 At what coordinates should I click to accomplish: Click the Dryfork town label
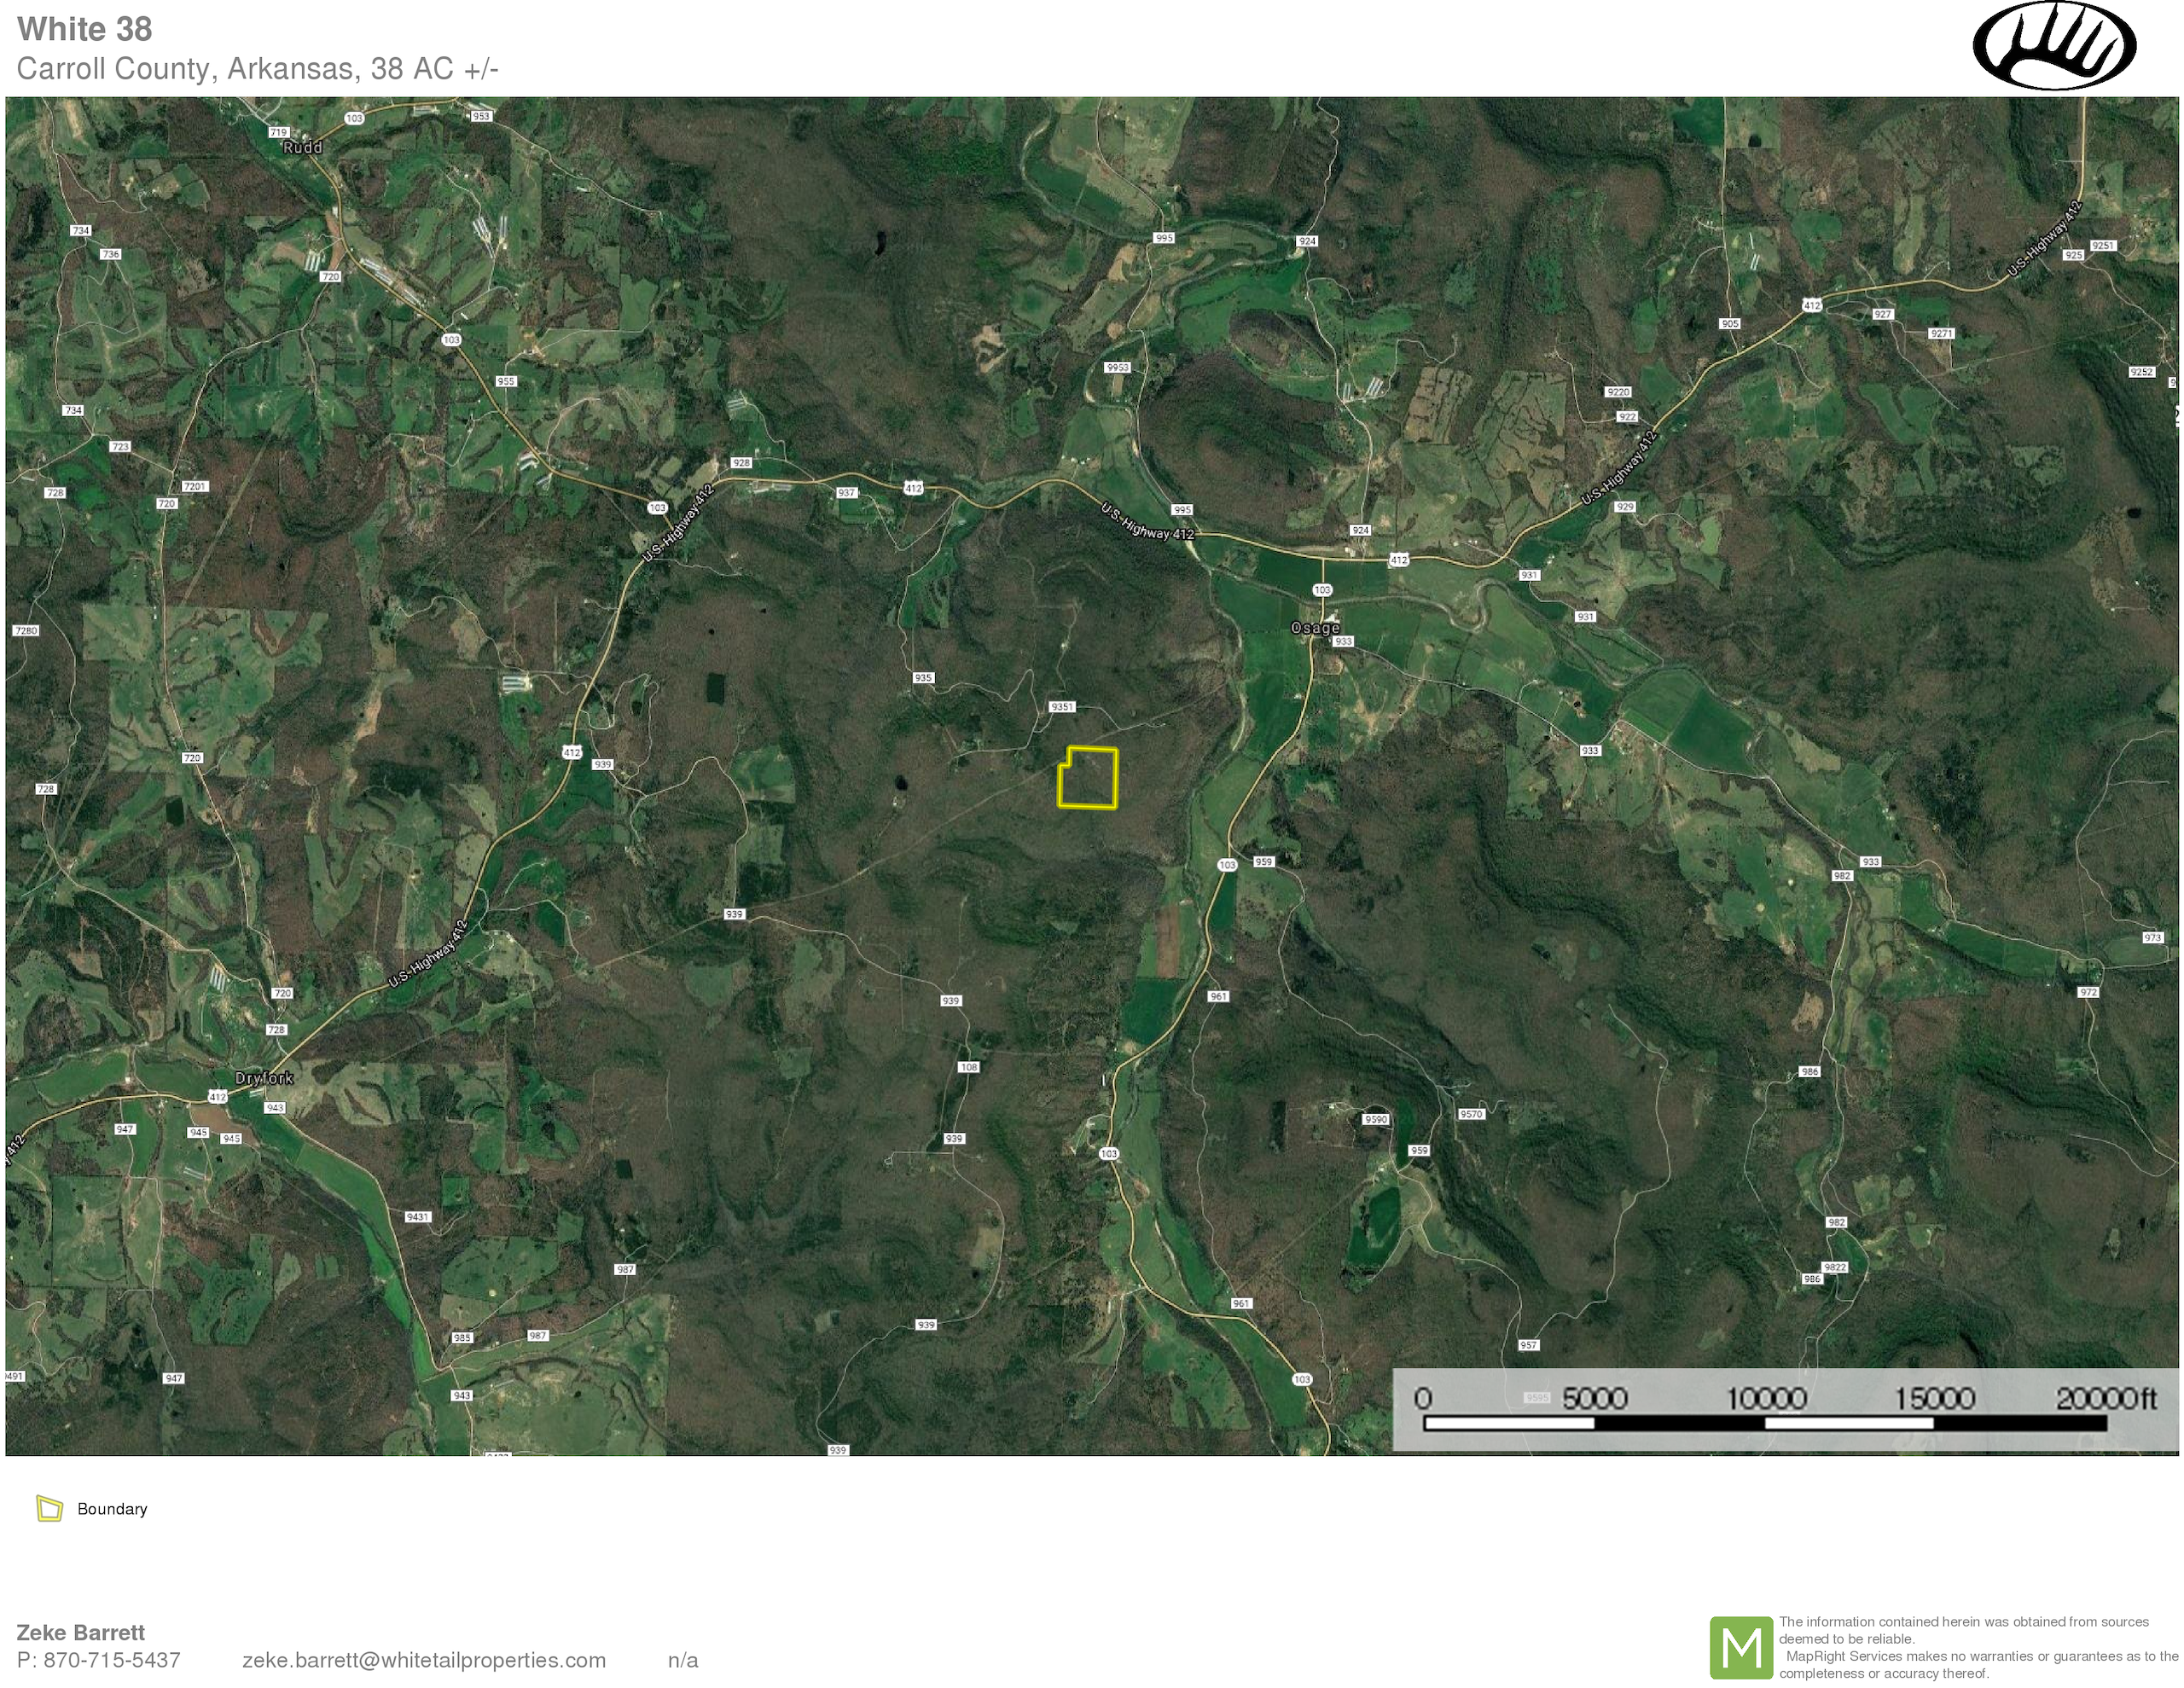[264, 1078]
